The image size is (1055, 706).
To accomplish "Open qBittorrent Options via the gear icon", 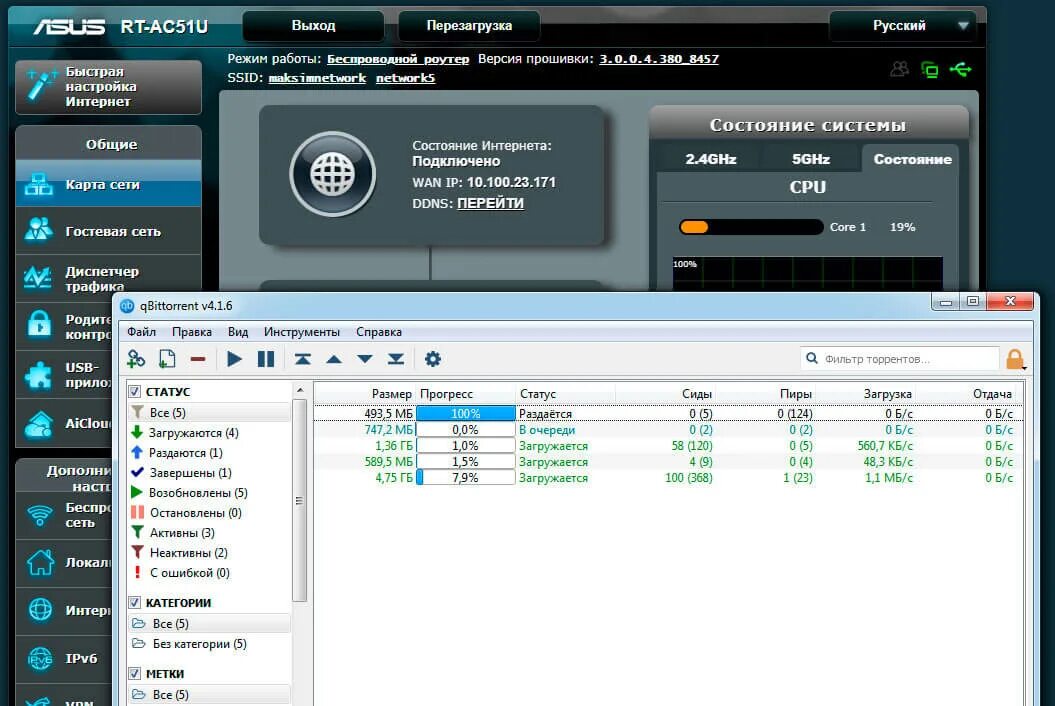I will tap(434, 358).
